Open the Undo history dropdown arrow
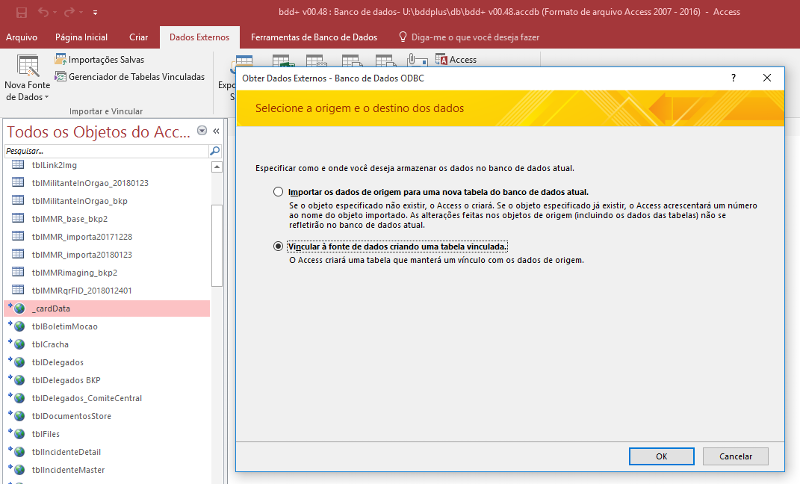This screenshot has width=800, height=484. [55, 12]
